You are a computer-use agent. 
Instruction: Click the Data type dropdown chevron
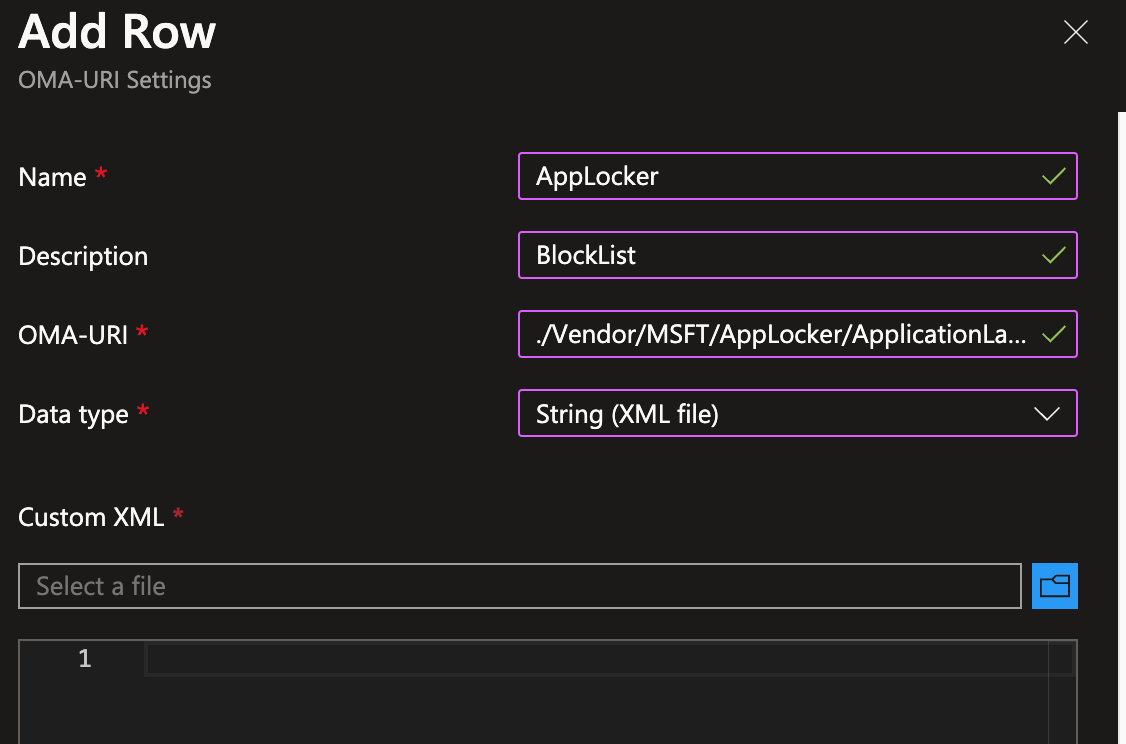pos(1046,413)
